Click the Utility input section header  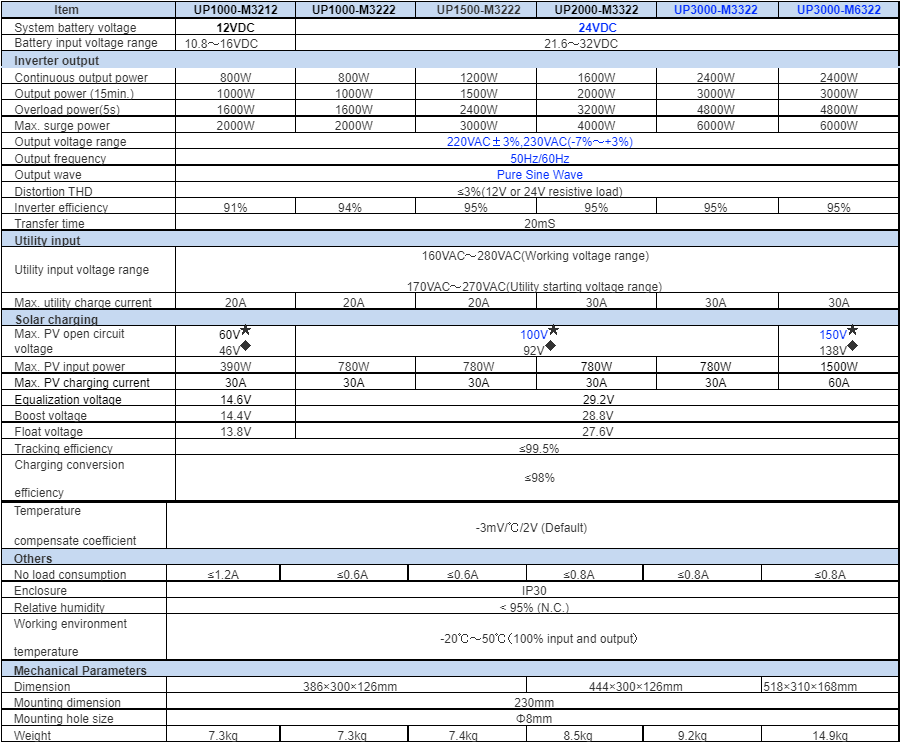(47, 241)
